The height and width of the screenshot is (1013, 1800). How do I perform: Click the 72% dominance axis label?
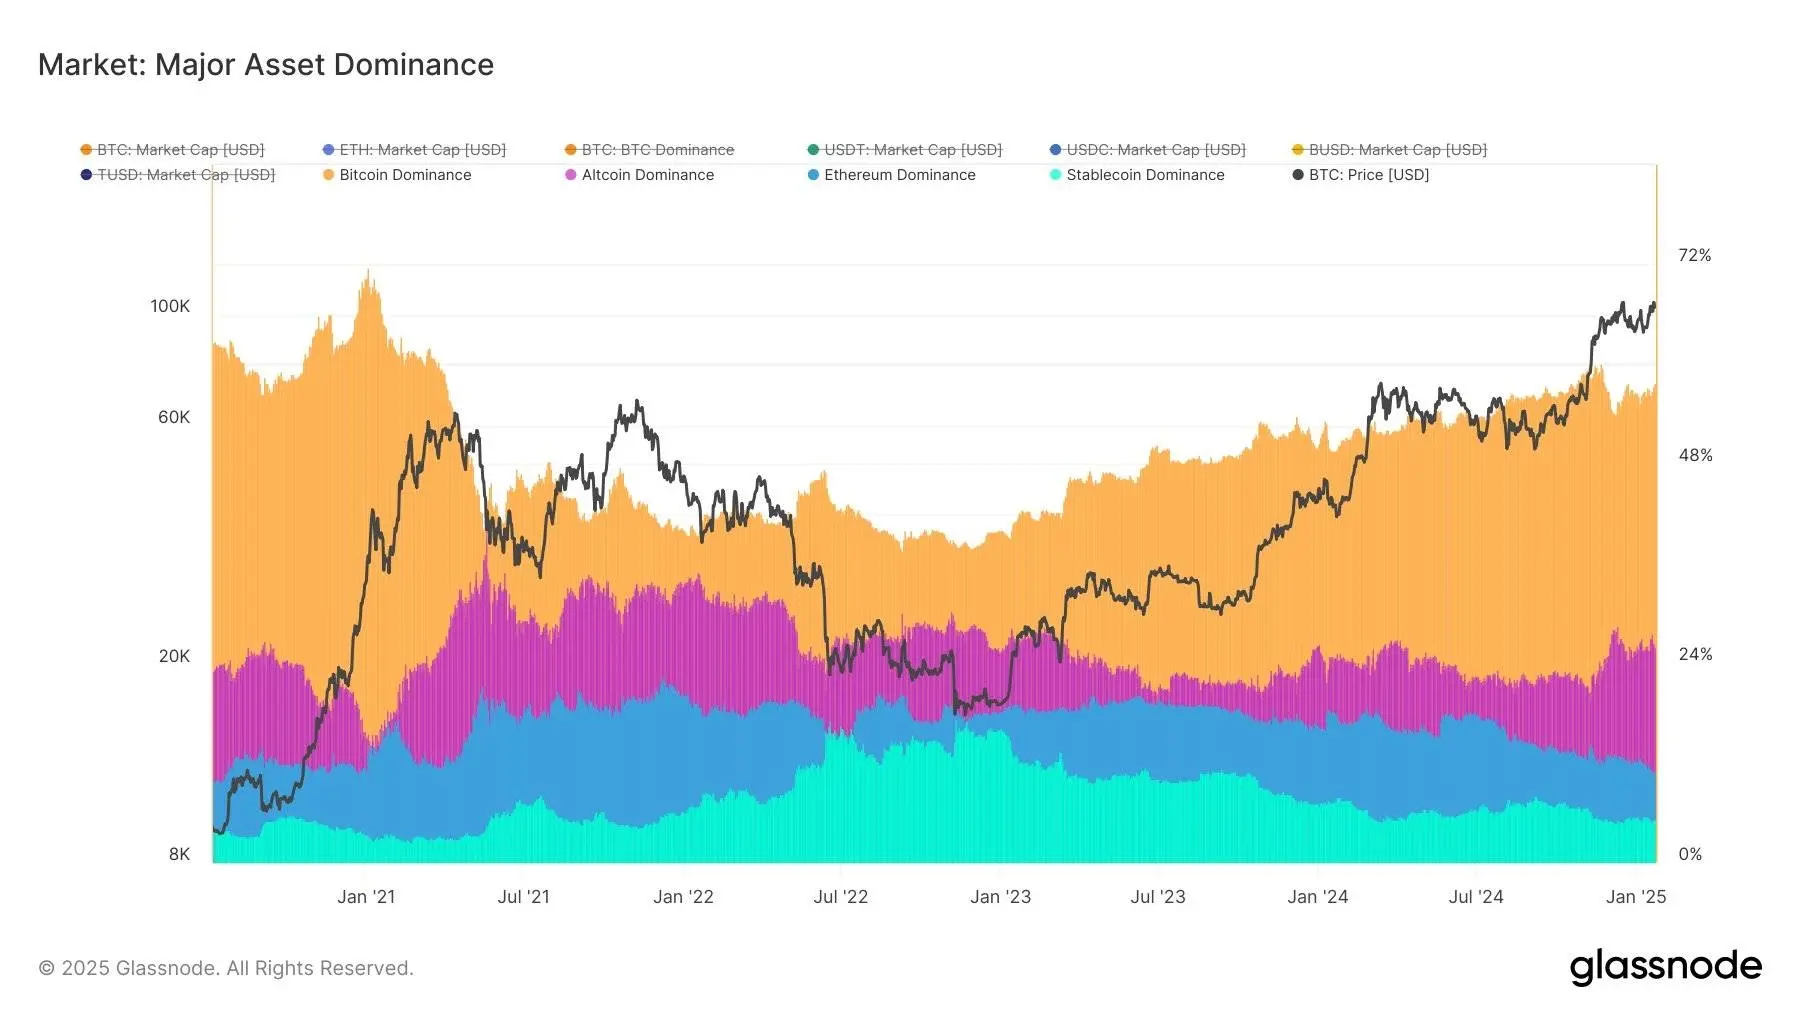pyautogui.click(x=1694, y=256)
